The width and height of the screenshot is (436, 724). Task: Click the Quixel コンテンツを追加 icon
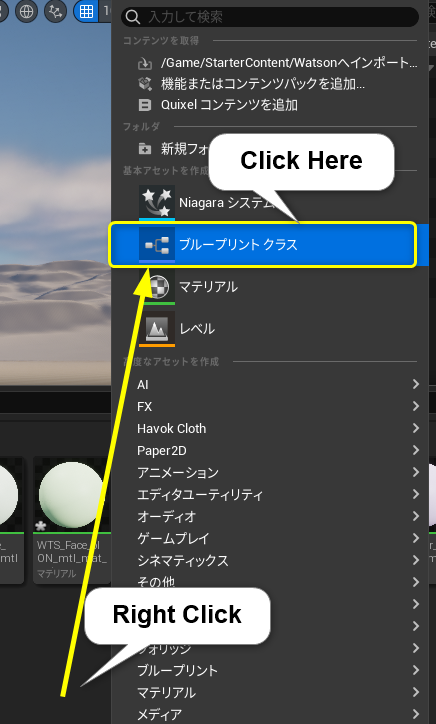coord(145,106)
